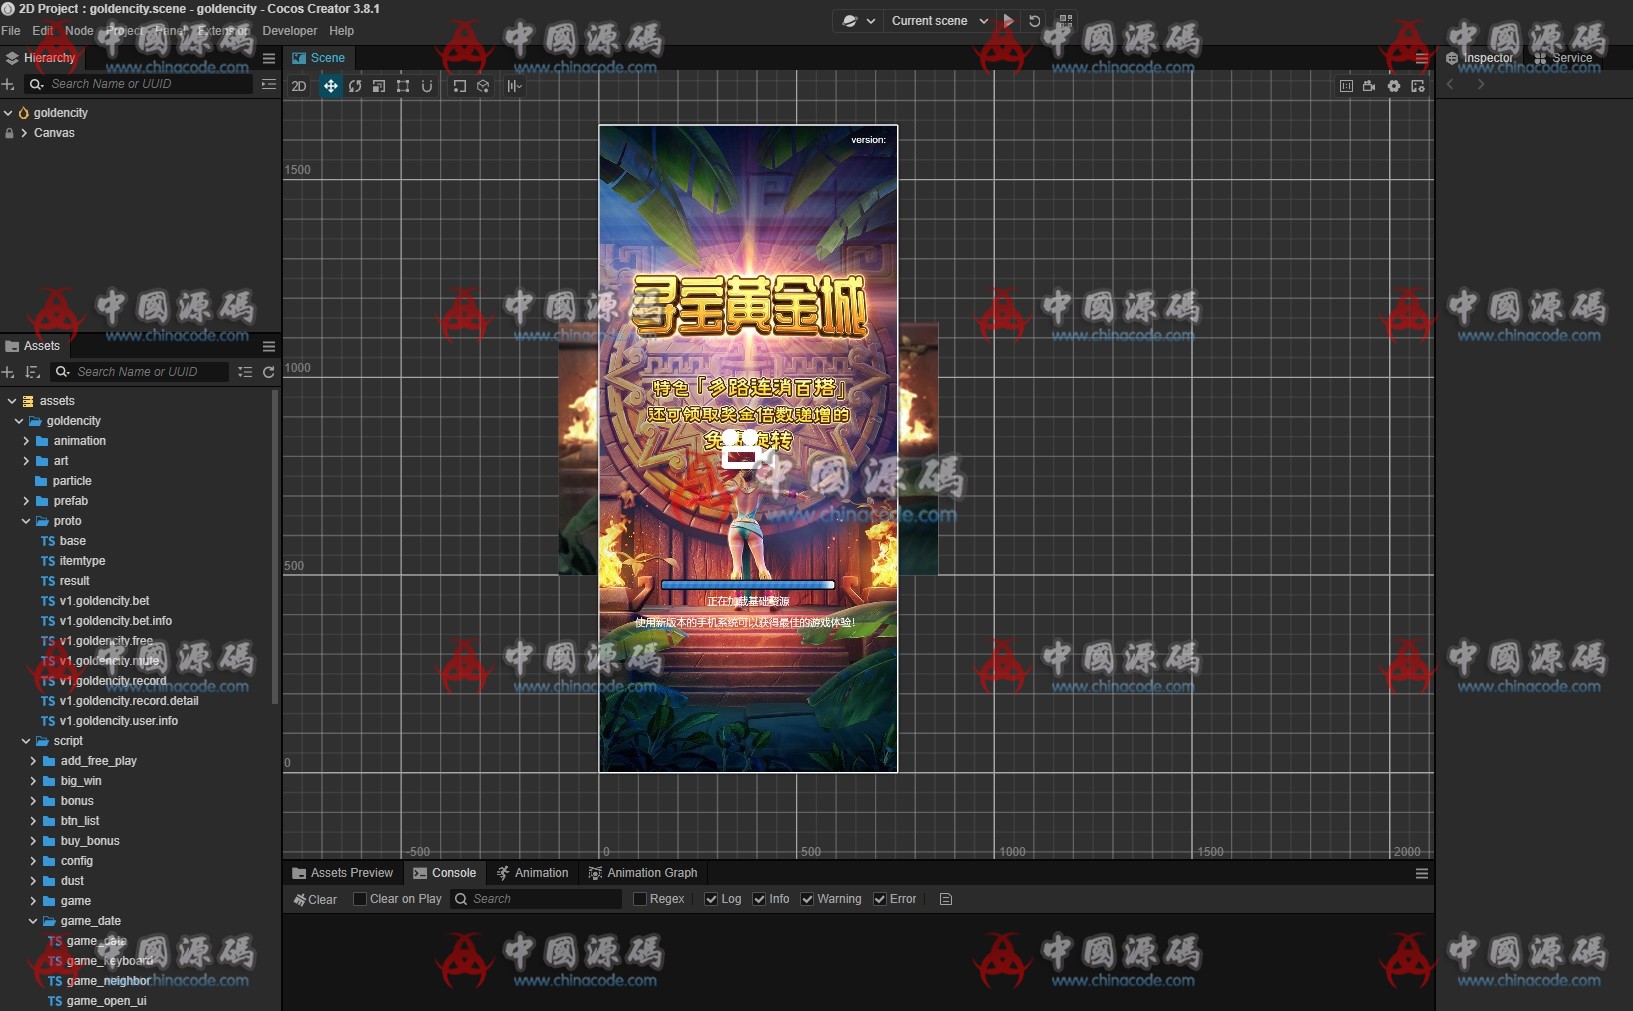Screen dimensions: 1633x1011
Task: Toggle the pivot/center gizmo position
Action: point(459,86)
